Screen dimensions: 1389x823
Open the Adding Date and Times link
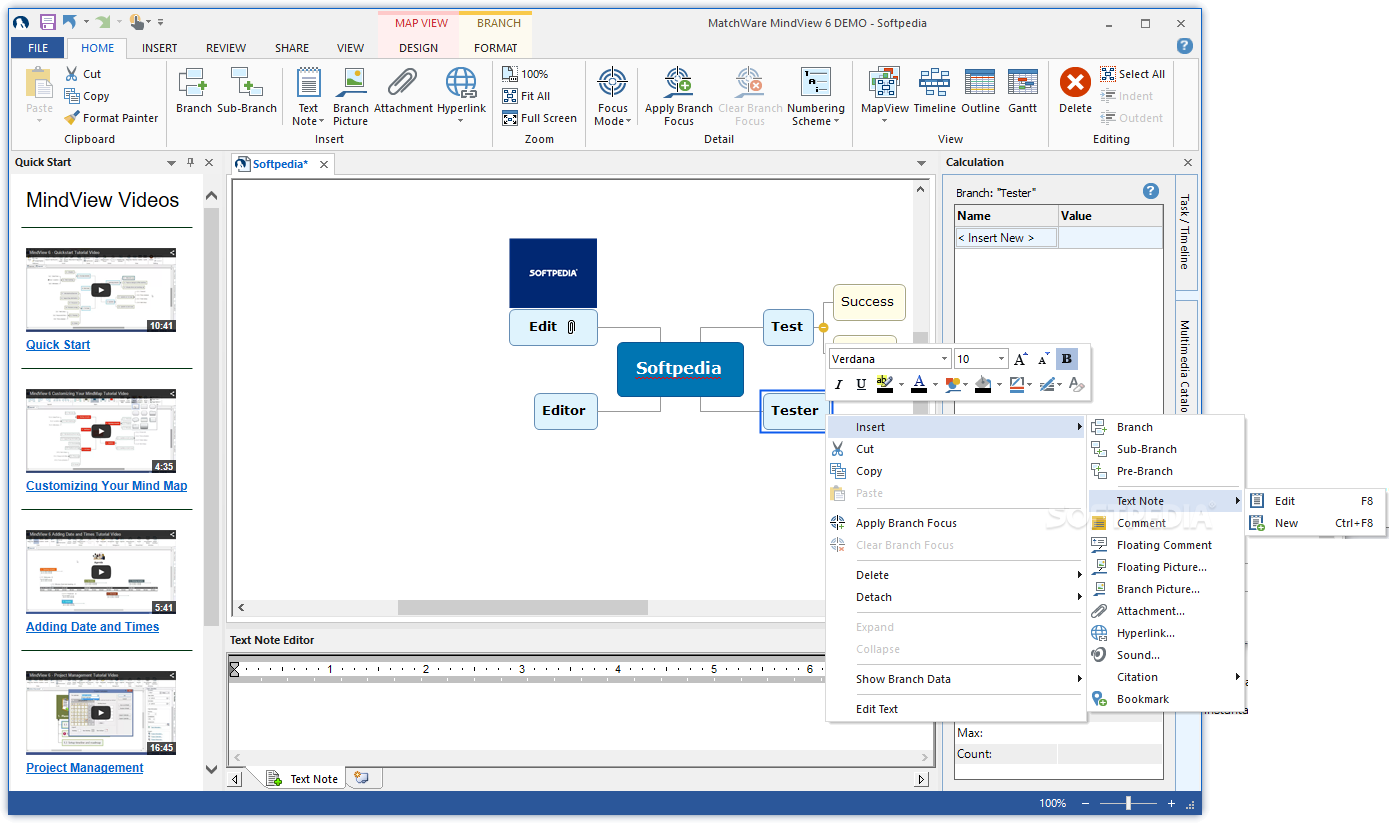tap(93, 627)
